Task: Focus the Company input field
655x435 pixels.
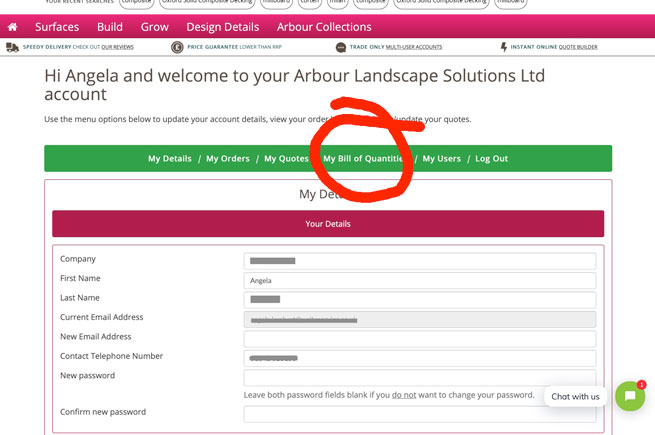Action: [x=420, y=261]
